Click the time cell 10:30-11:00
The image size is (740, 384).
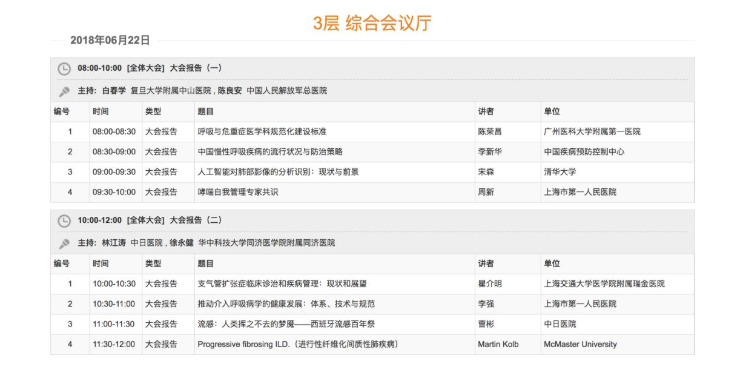114,304
